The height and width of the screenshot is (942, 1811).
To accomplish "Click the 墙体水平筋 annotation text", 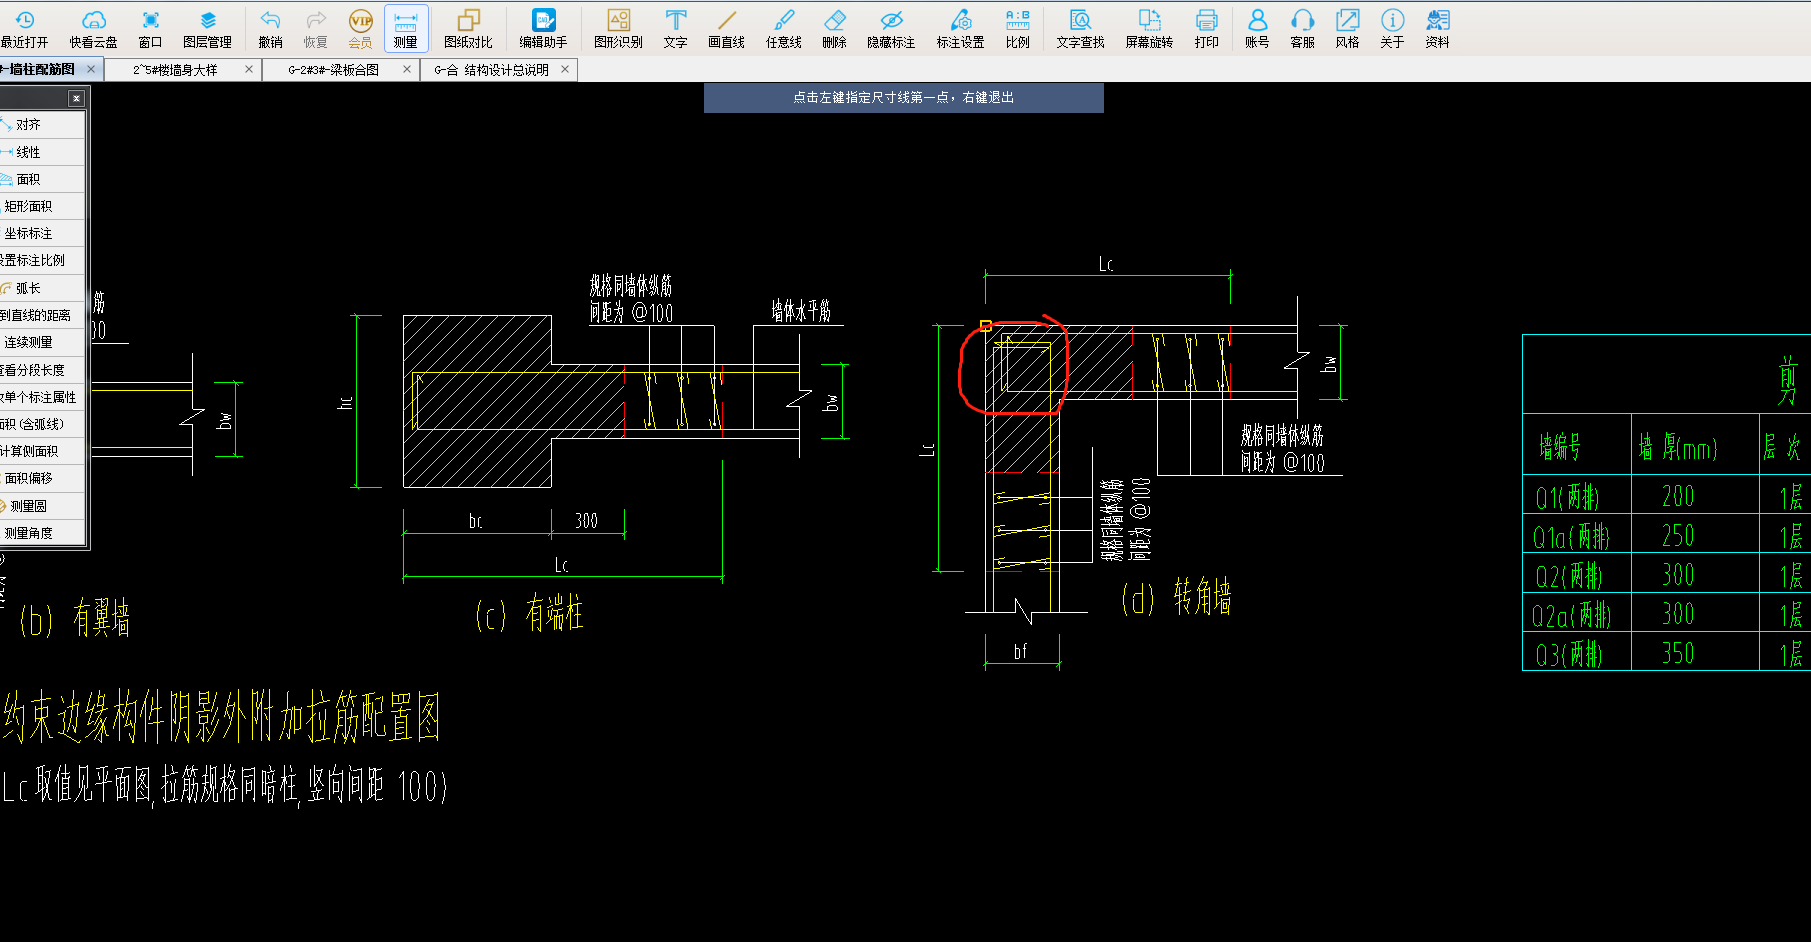I will 801,311.
